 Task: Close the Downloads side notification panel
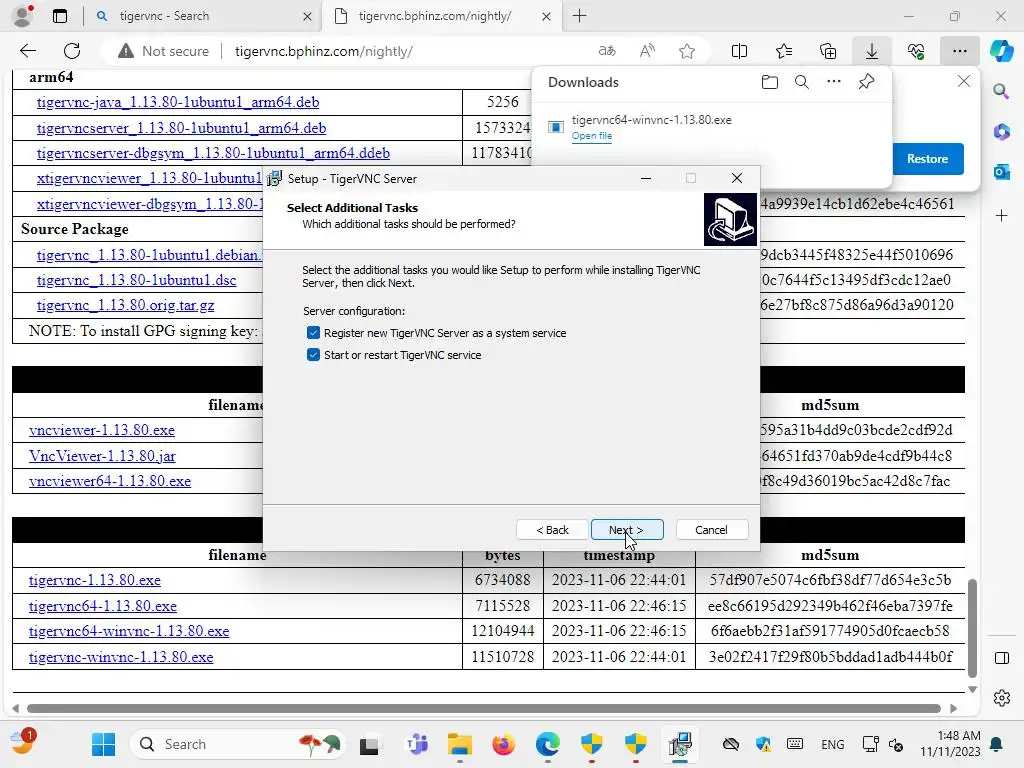[x=963, y=82]
